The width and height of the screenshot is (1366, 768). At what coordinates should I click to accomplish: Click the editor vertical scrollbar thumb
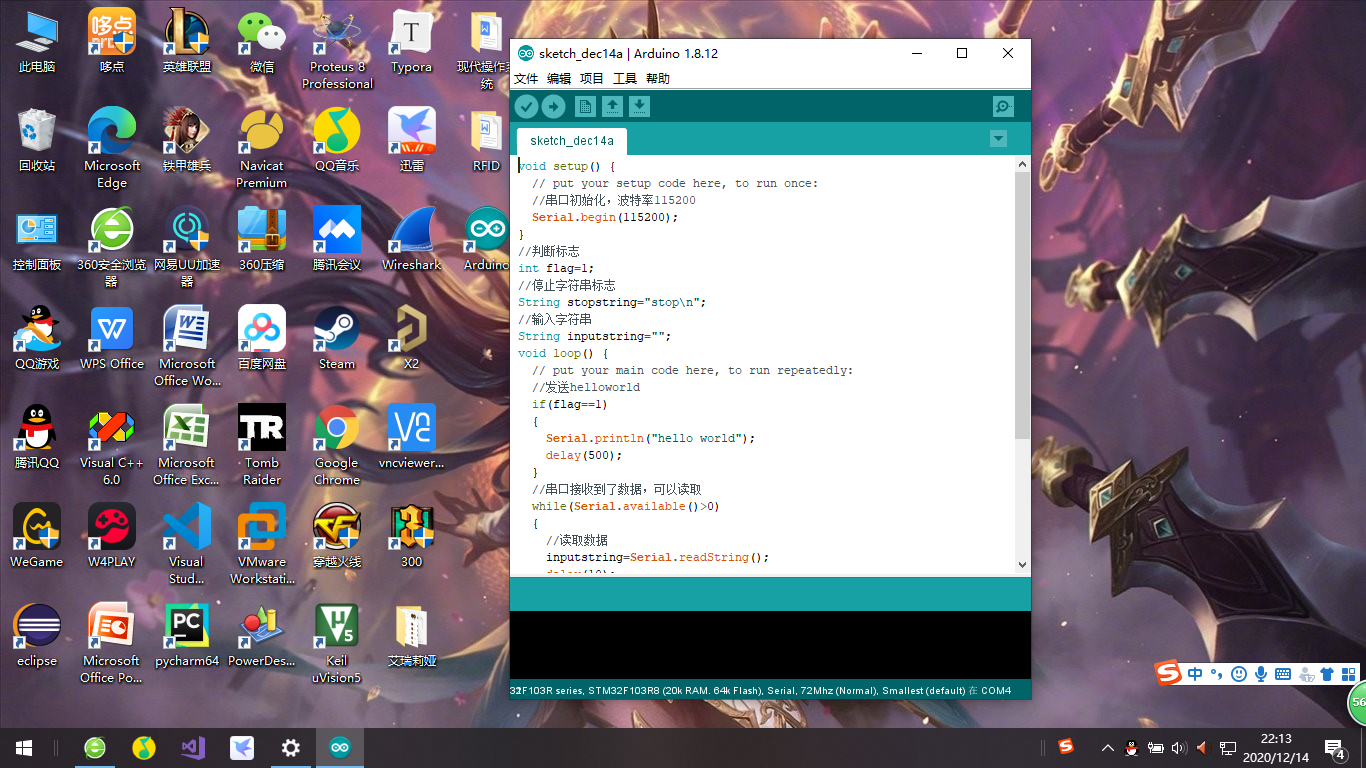1022,305
